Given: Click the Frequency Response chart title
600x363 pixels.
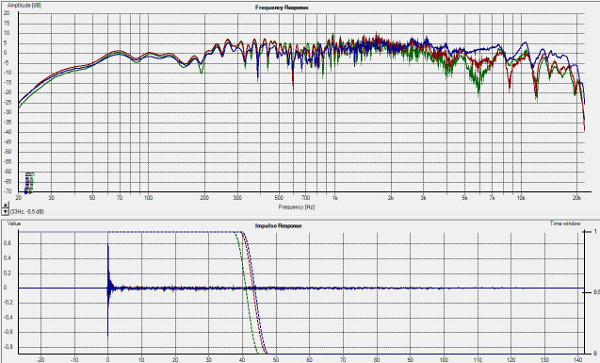Looking at the screenshot, I should (282, 8).
